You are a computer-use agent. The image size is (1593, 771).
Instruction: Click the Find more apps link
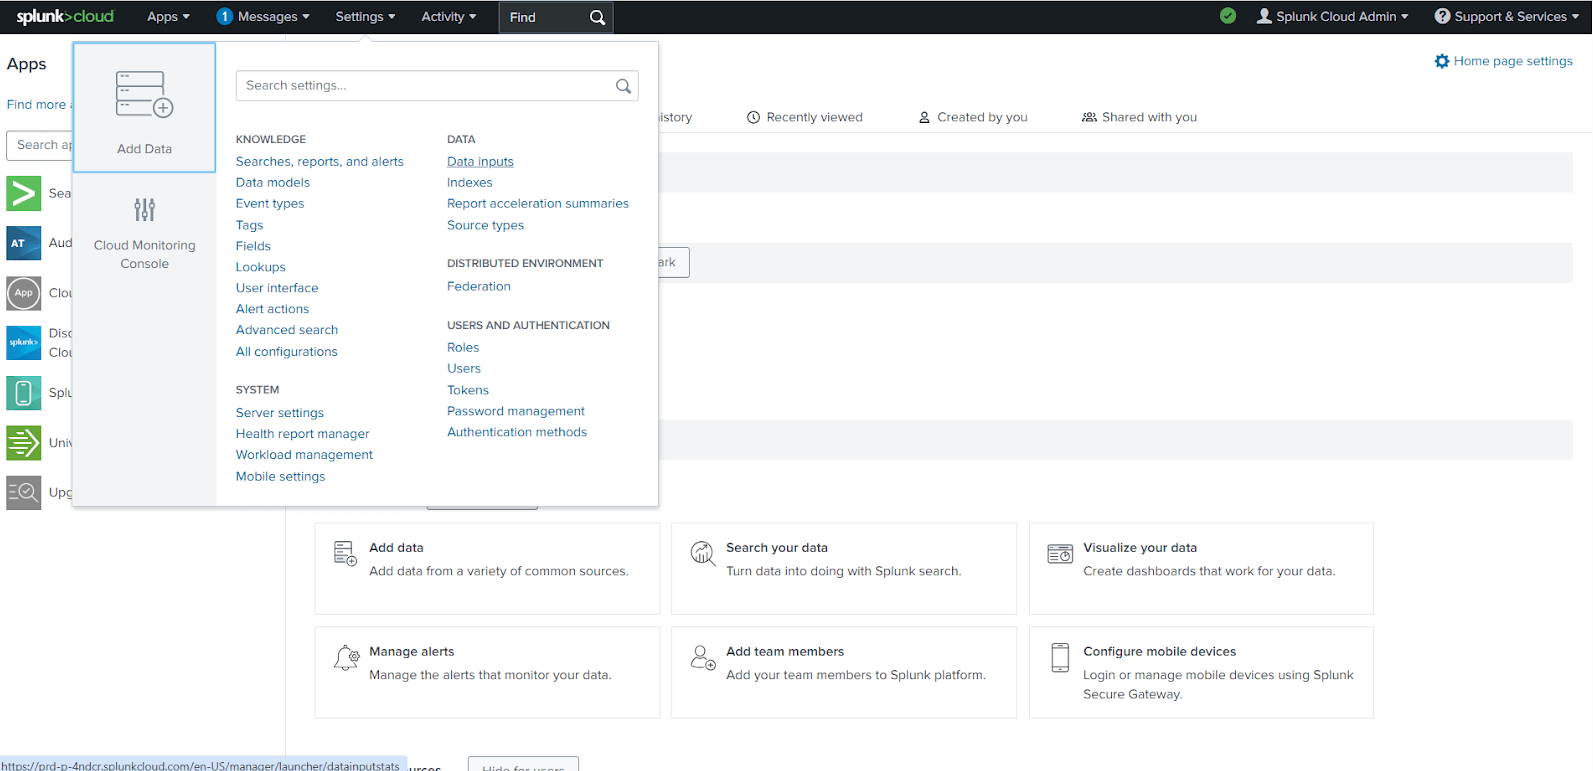click(38, 104)
